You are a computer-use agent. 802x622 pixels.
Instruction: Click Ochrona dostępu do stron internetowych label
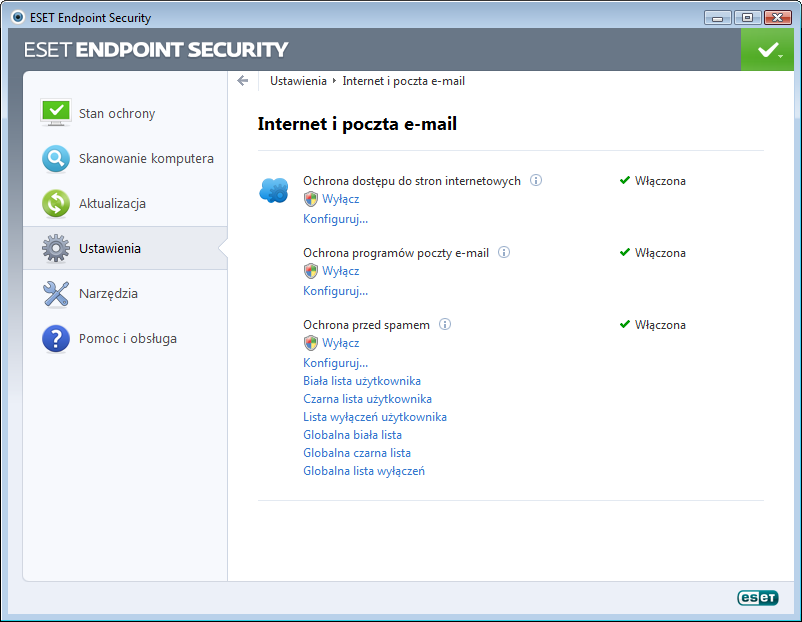[412, 181]
